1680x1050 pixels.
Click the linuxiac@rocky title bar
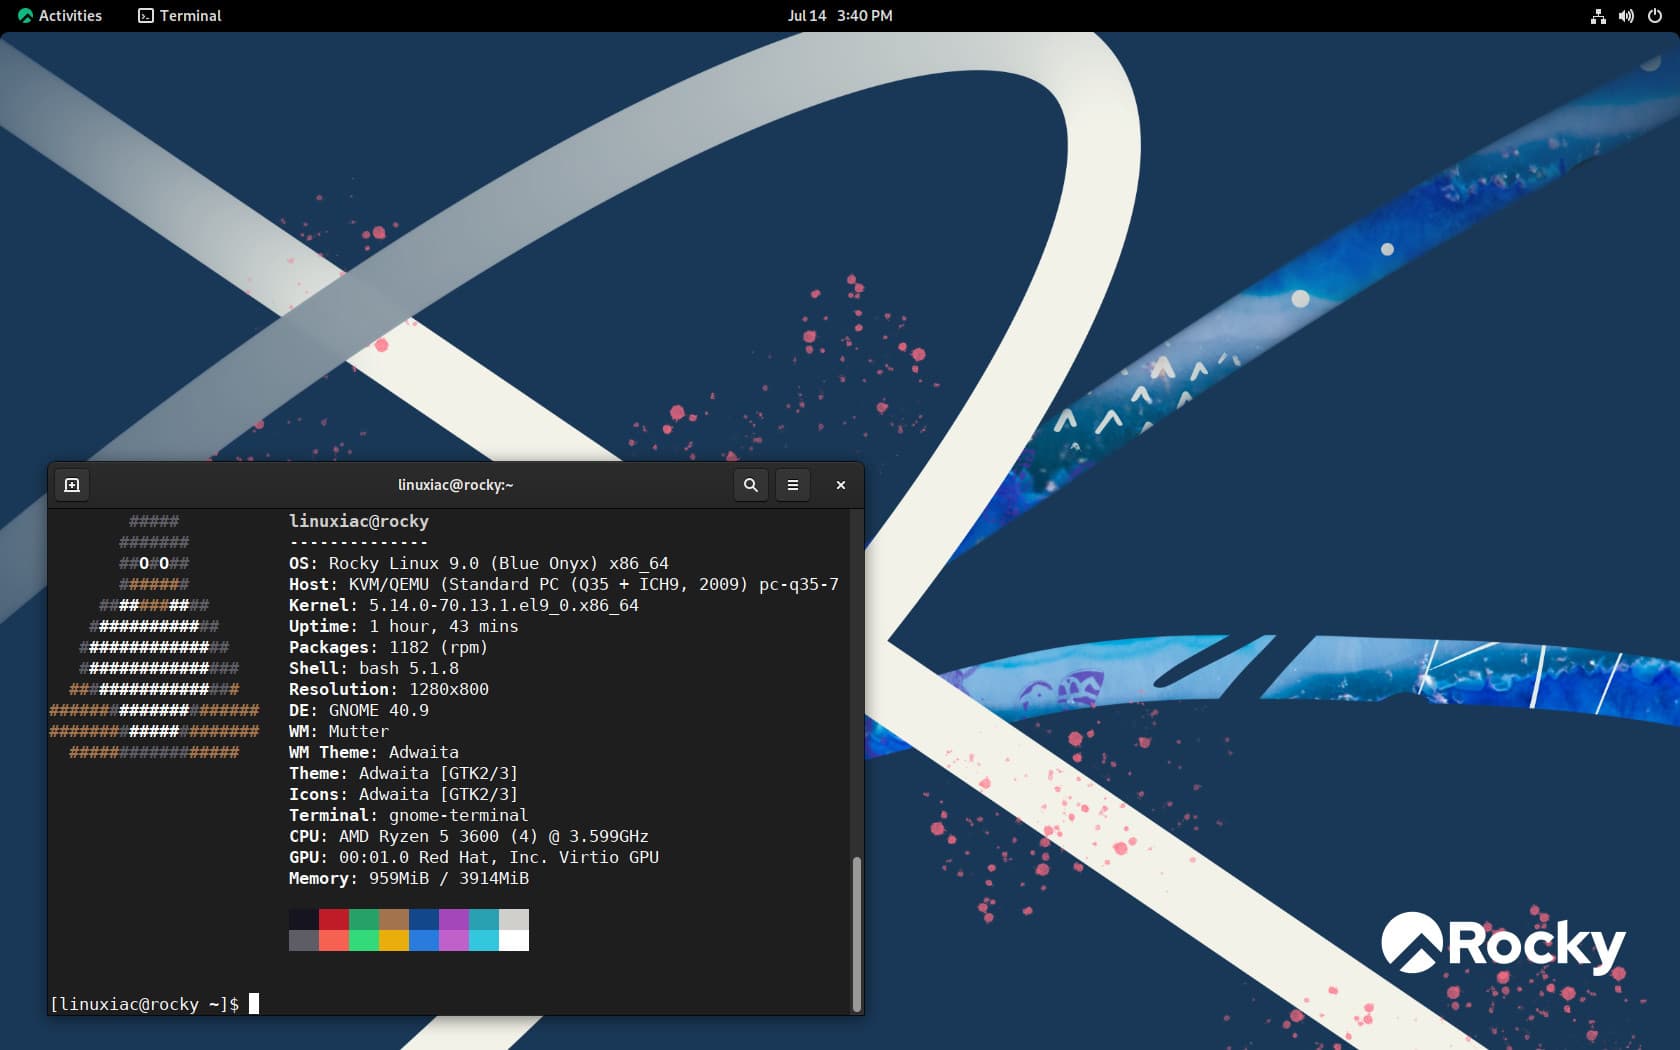453,485
